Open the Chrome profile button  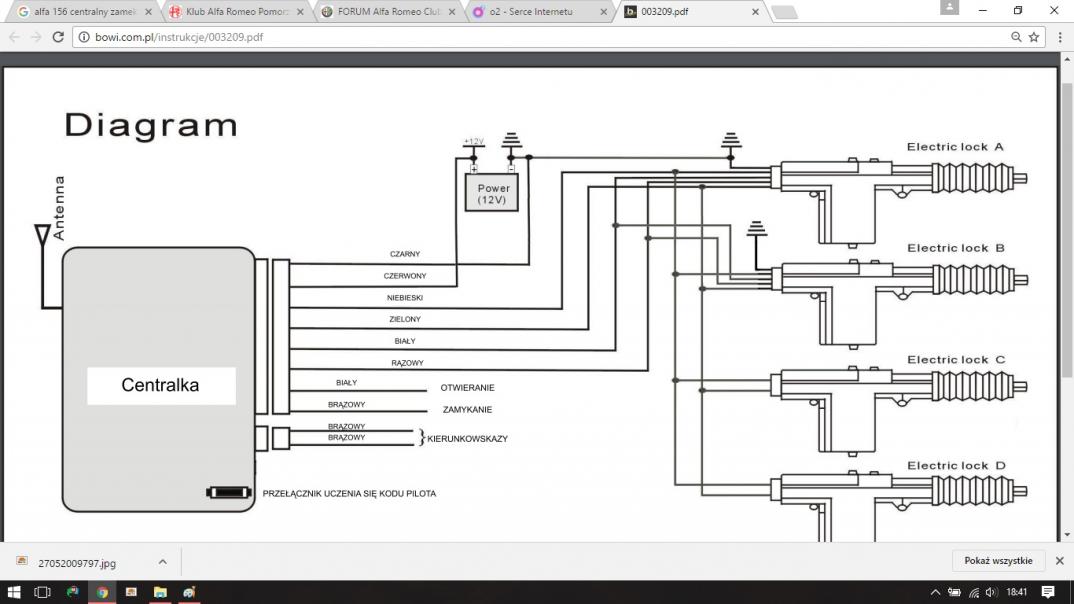[x=949, y=8]
